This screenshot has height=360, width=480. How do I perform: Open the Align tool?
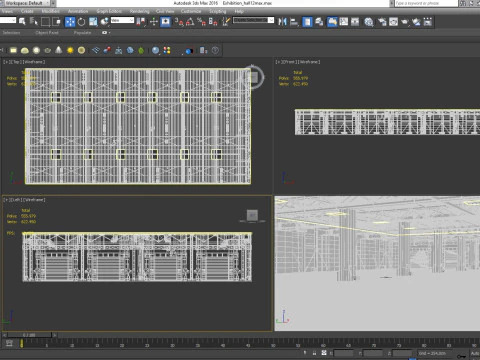pyautogui.click(x=294, y=22)
